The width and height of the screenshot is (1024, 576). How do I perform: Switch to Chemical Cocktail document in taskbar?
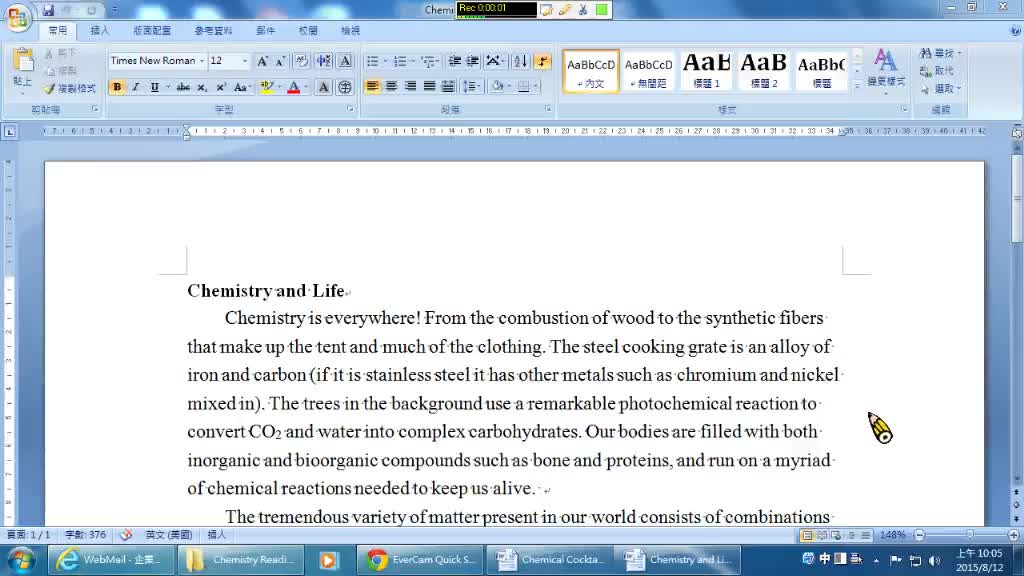(552, 560)
